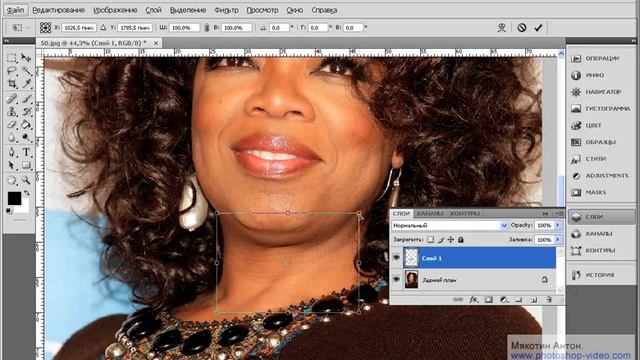Select the Pen tool
640x360 pixels.
pyautogui.click(x=11, y=152)
